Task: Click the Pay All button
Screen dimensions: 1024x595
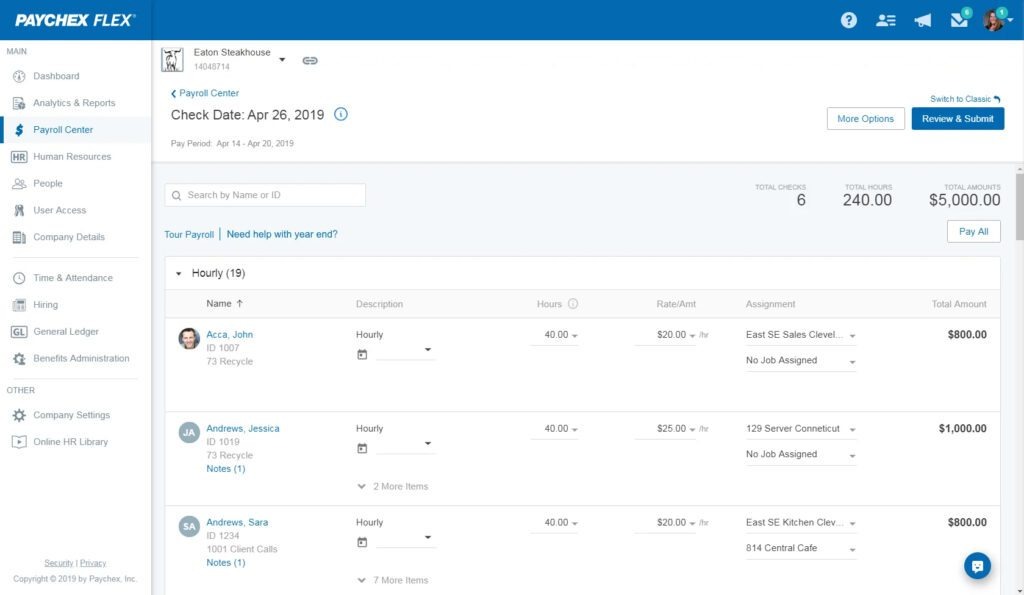Action: [973, 230]
